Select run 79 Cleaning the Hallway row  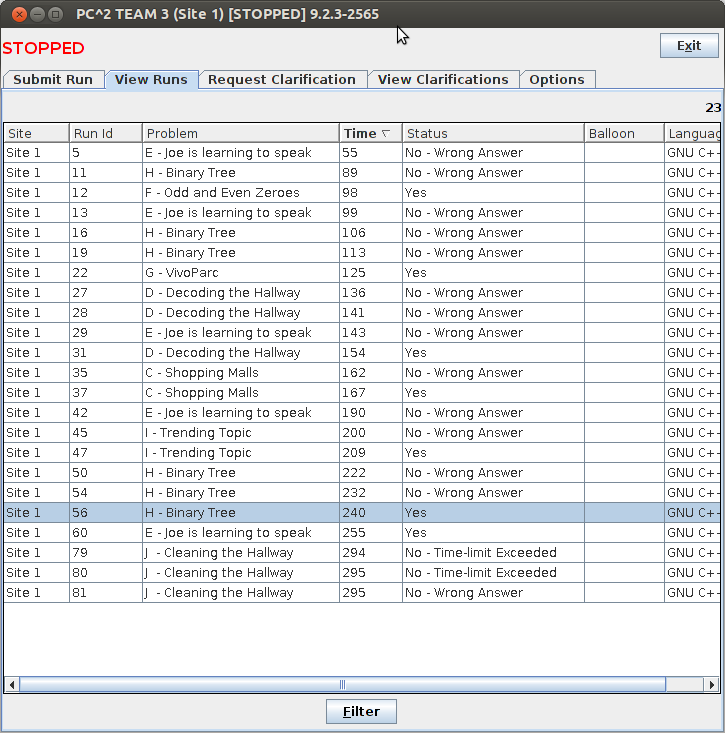tap(240, 553)
